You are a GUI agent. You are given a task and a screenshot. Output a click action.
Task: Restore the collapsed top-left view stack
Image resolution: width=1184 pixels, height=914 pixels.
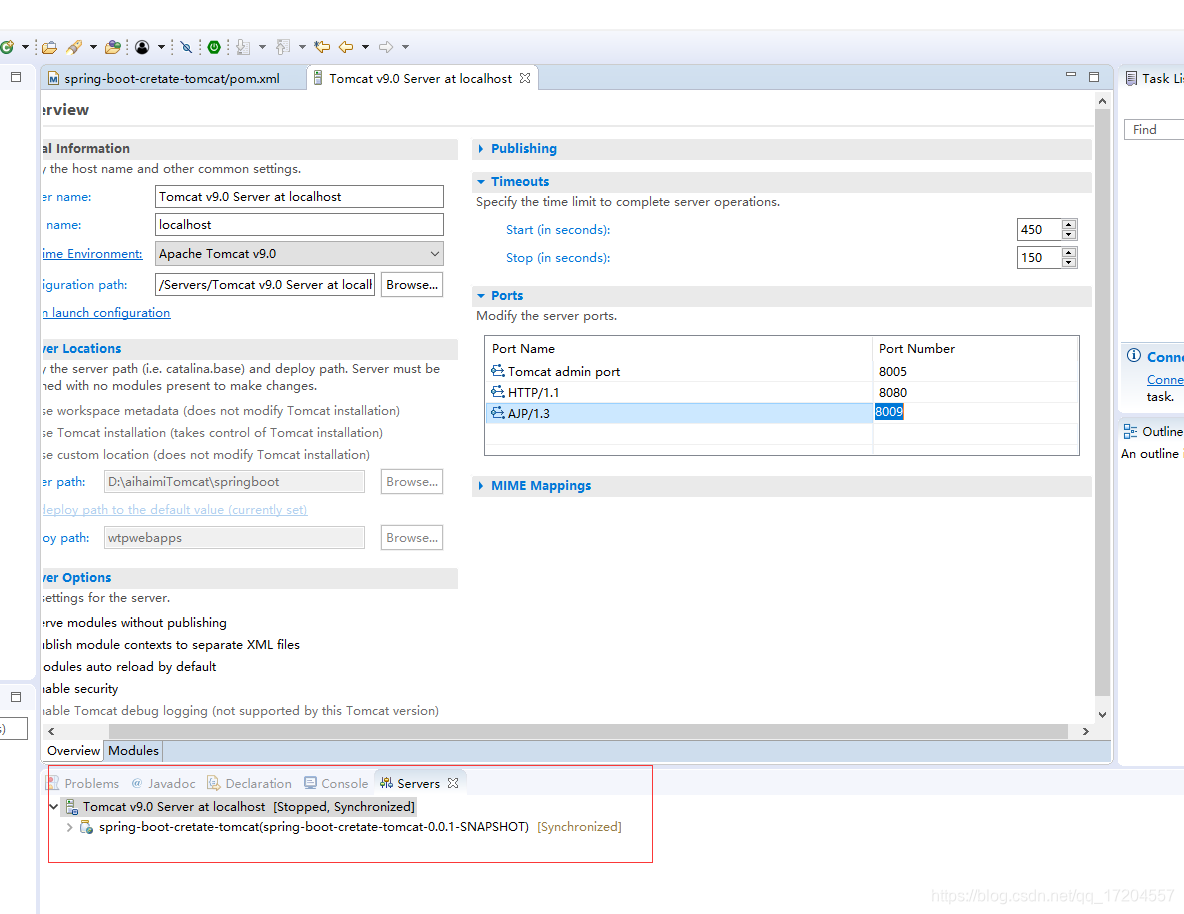[x=16, y=77]
